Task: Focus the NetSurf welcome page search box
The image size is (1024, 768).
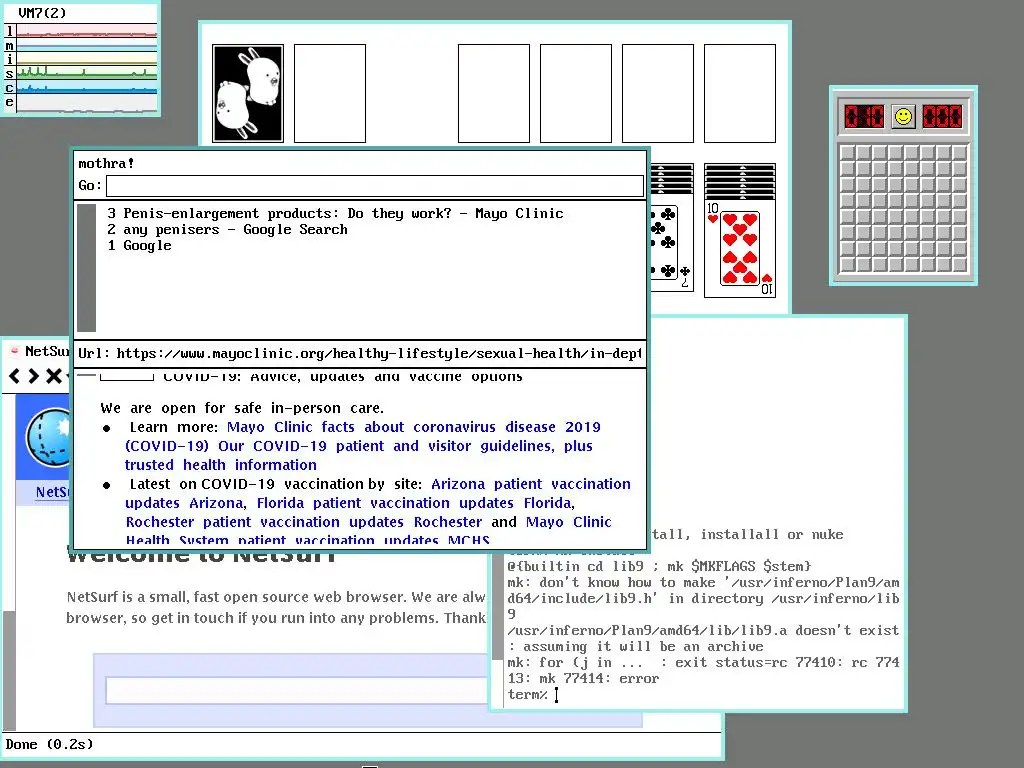Action: [x=297, y=690]
